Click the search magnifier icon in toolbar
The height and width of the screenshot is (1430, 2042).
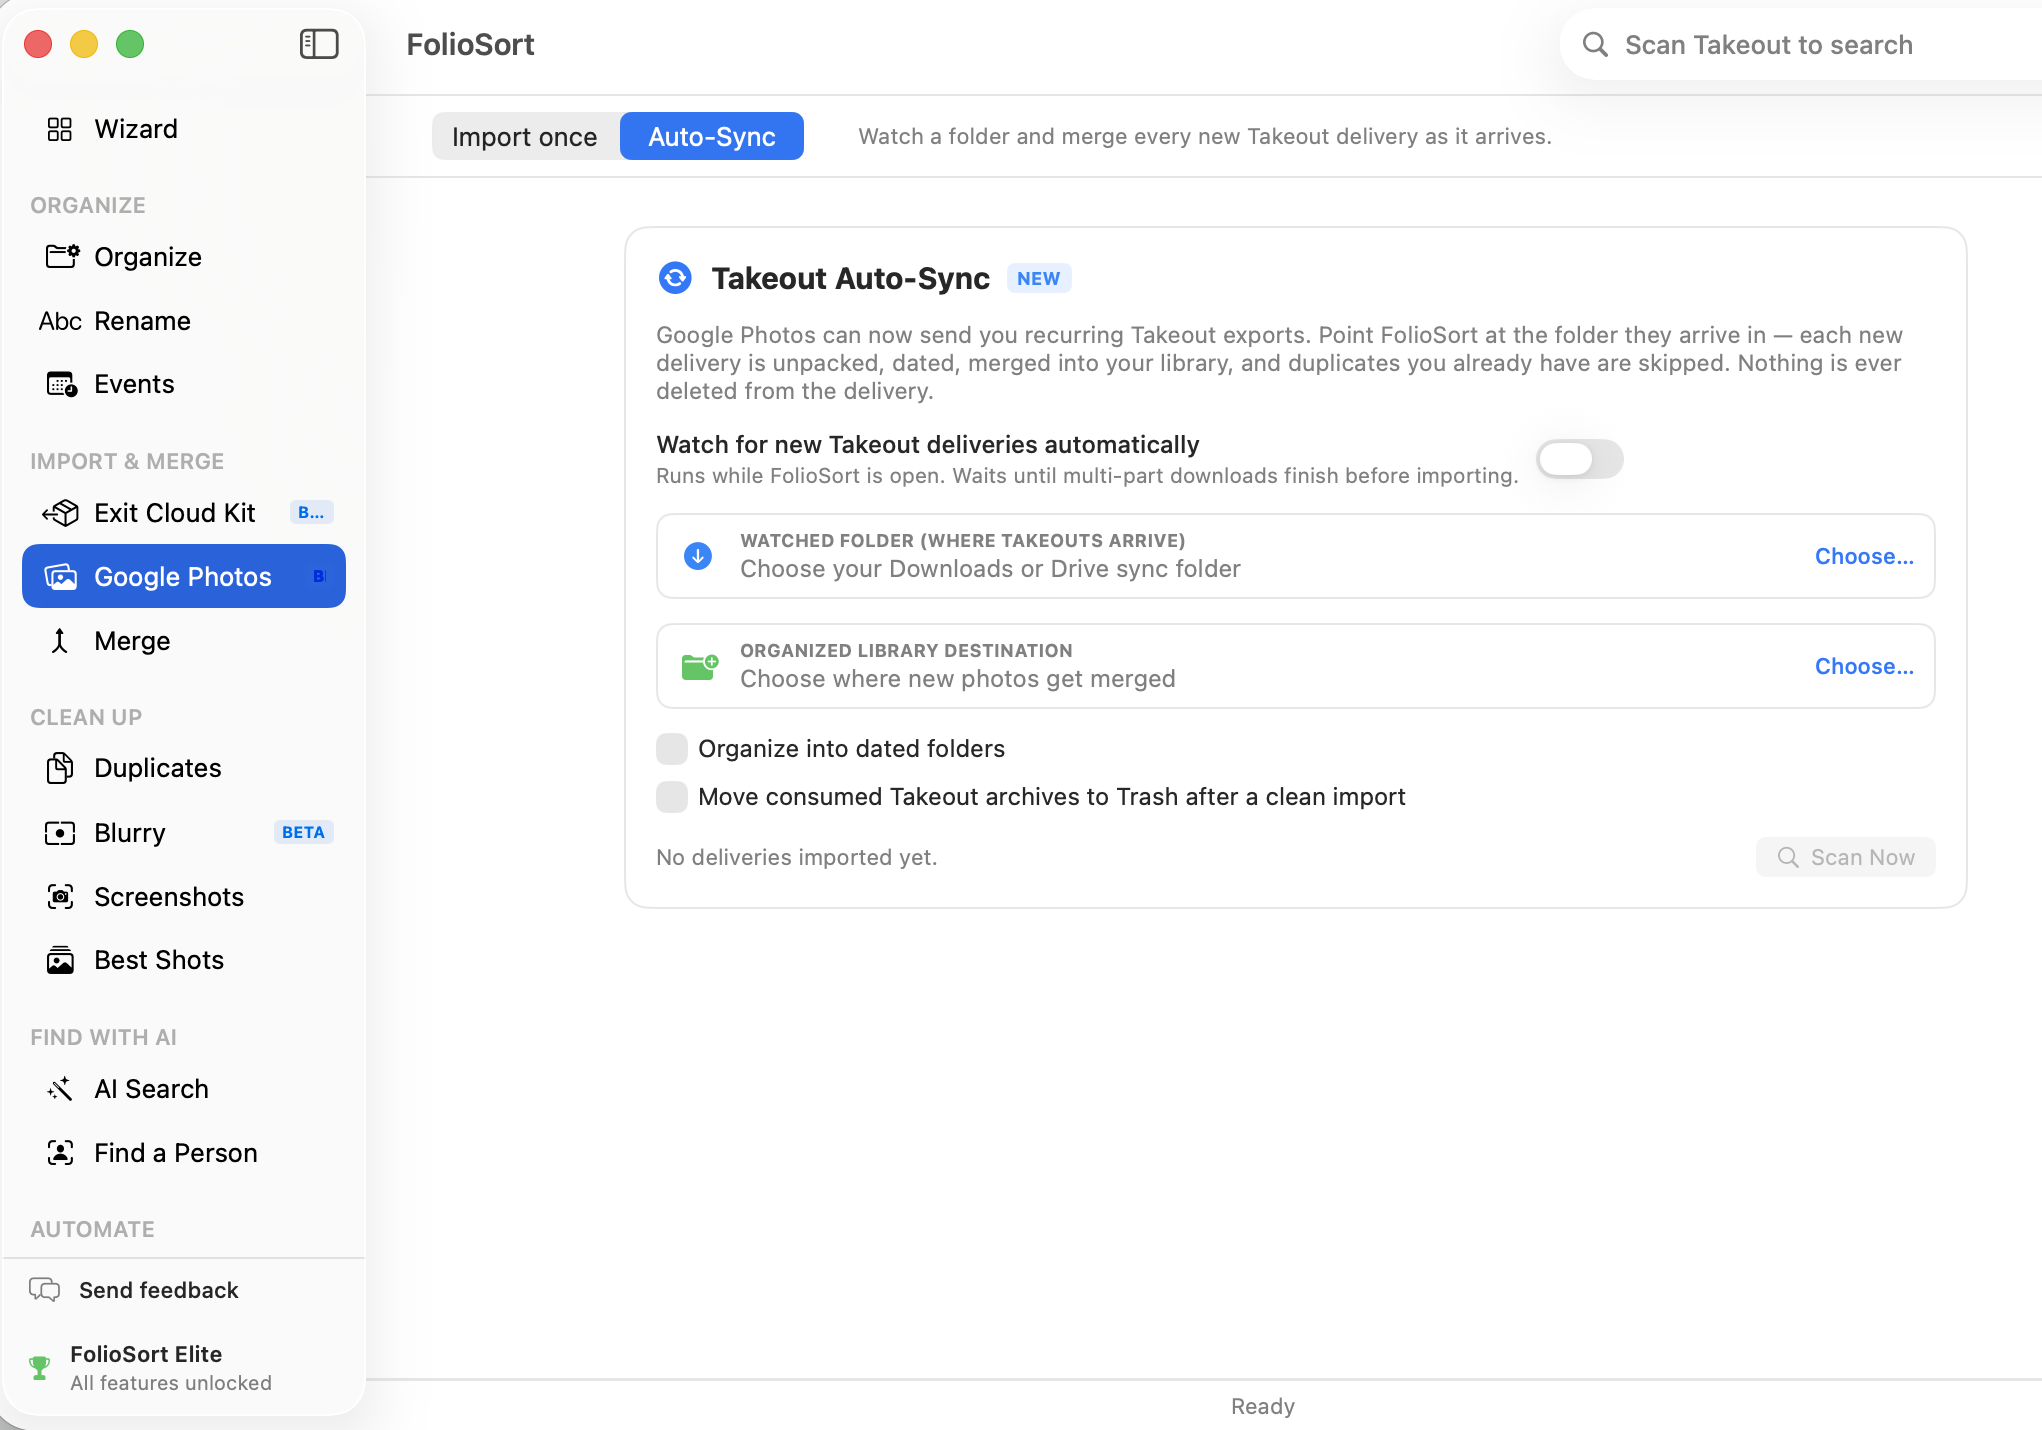(x=1595, y=45)
